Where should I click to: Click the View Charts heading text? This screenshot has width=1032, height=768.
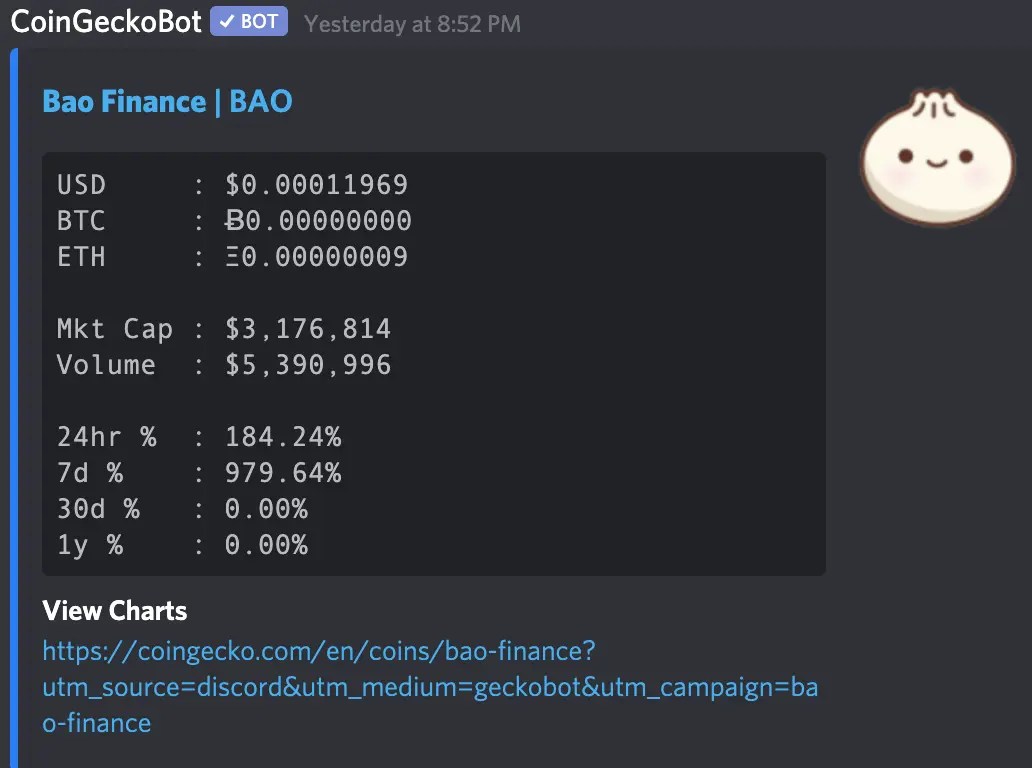[x=114, y=610]
